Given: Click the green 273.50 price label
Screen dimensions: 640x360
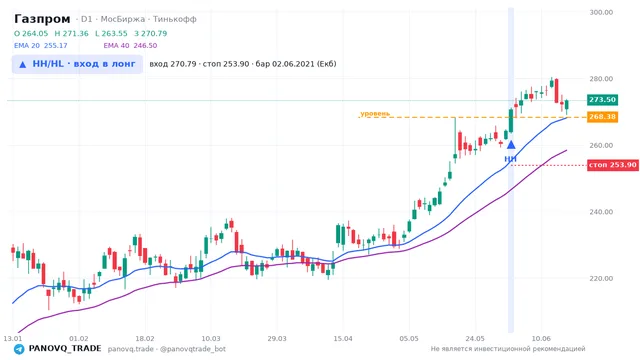Looking at the screenshot, I should click(x=602, y=100).
